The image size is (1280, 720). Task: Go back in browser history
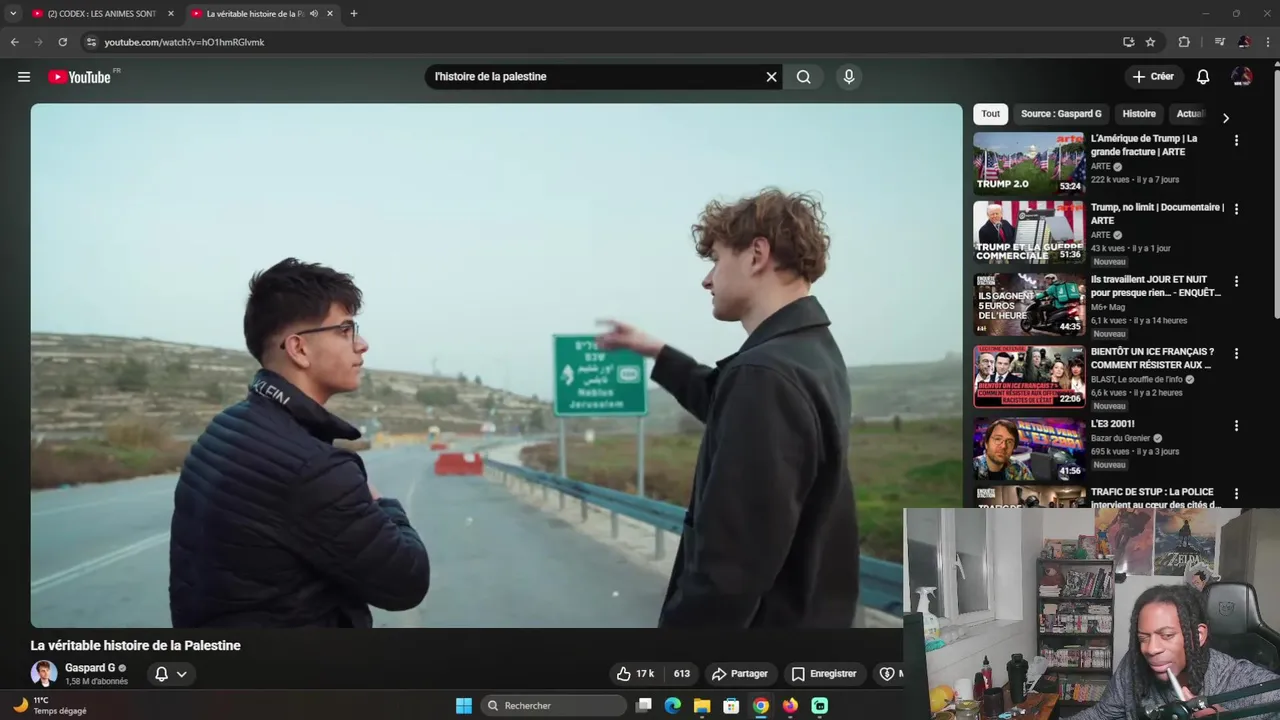[x=14, y=42]
